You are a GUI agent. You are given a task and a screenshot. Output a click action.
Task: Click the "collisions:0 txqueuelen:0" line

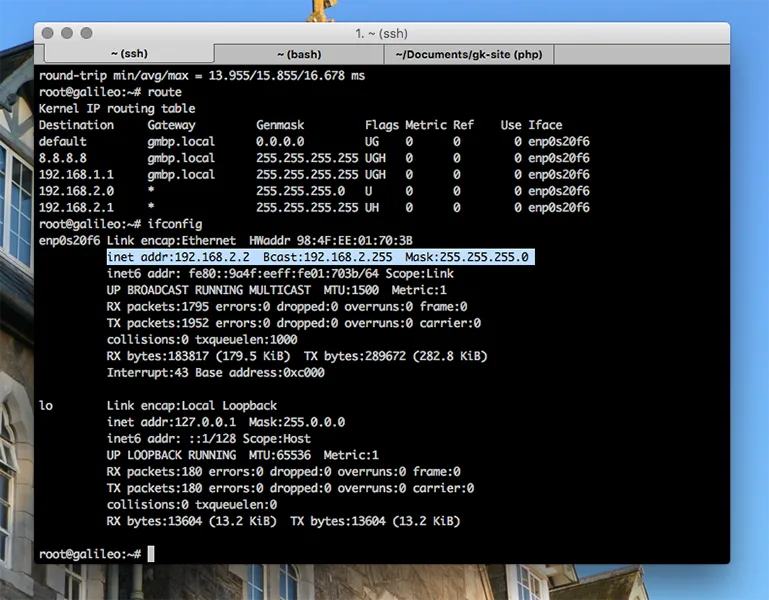click(192, 505)
